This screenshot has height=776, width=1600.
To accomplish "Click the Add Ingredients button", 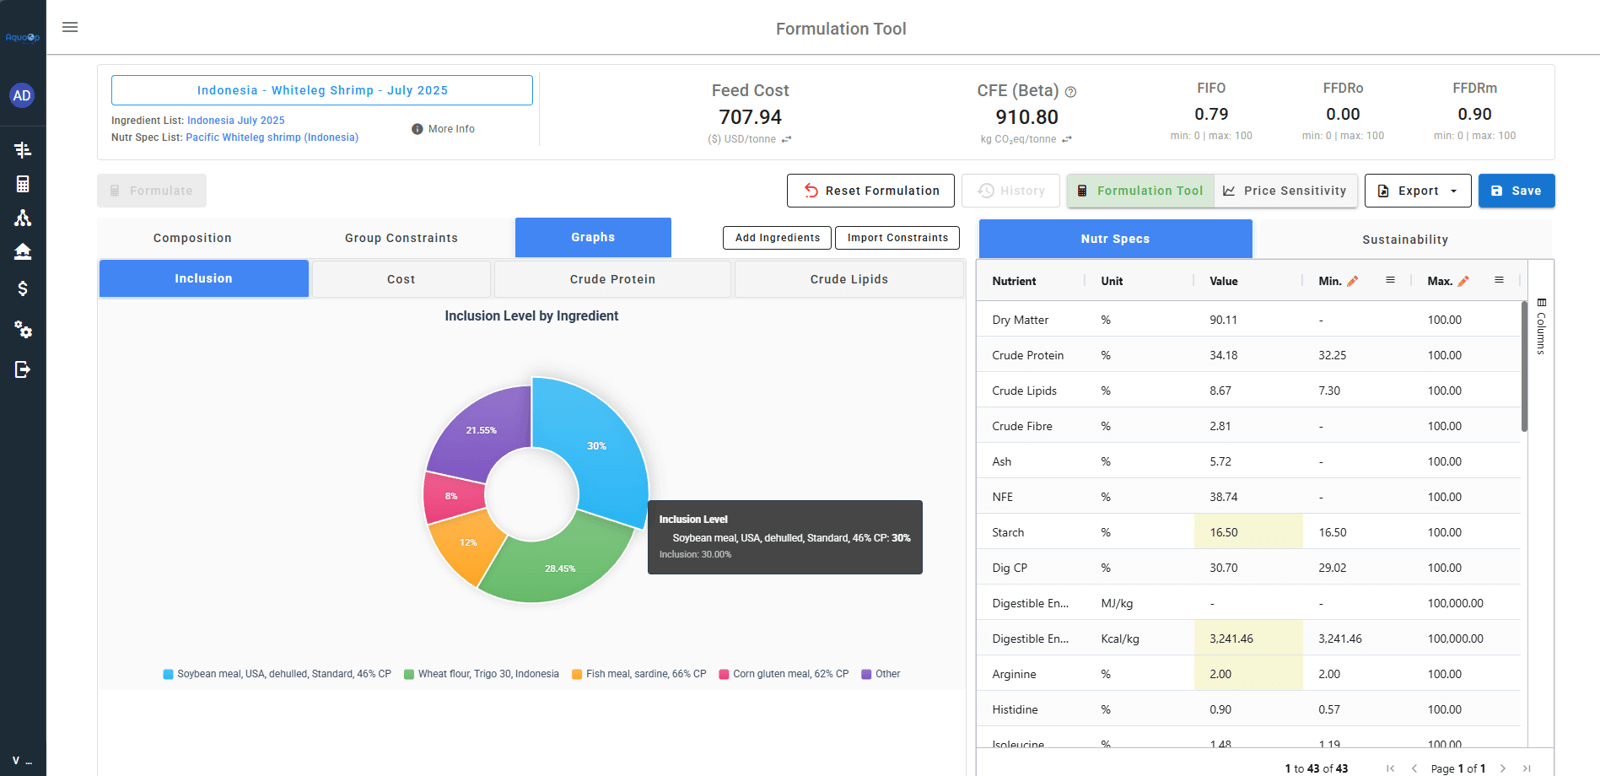I will (777, 238).
